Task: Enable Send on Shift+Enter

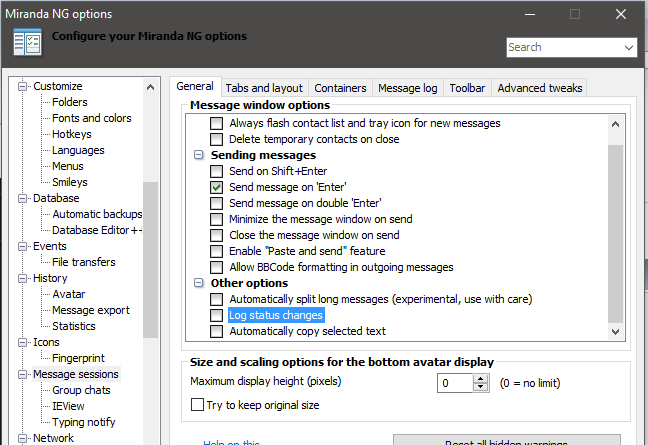Action: point(217,171)
